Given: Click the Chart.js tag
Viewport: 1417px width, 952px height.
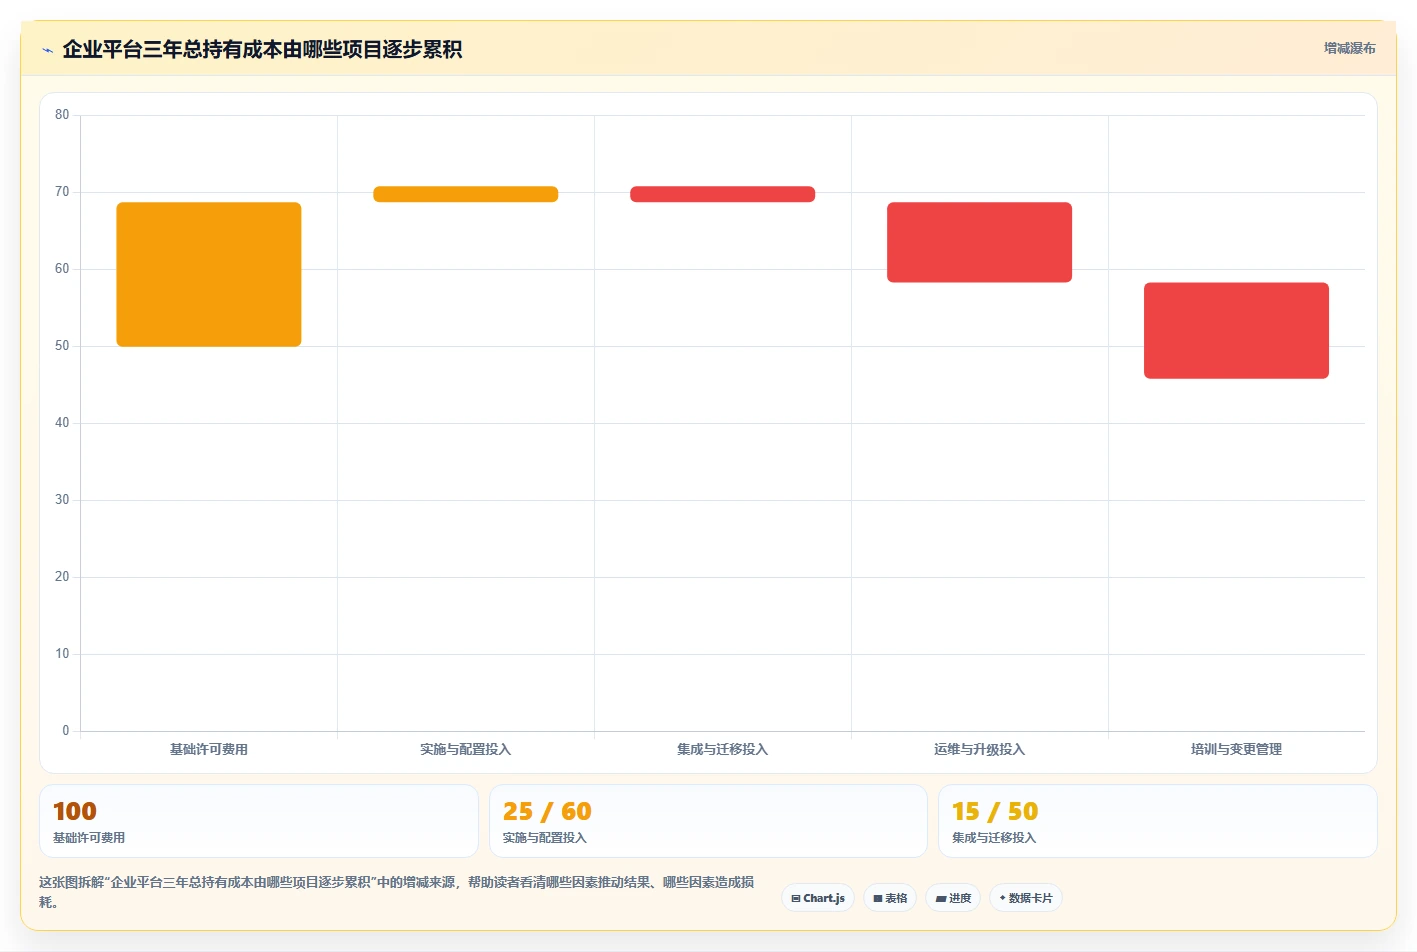Looking at the screenshot, I should [x=818, y=898].
